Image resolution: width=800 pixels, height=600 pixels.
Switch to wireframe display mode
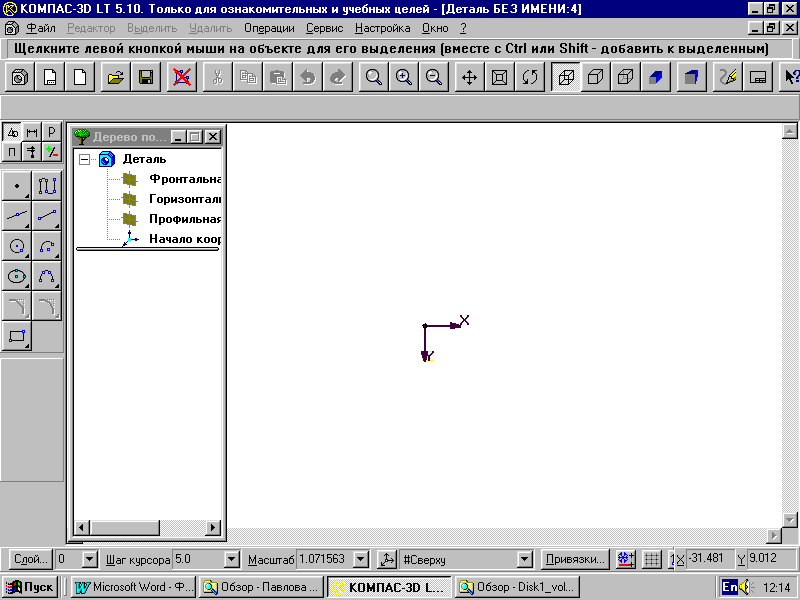pyautogui.click(x=566, y=78)
